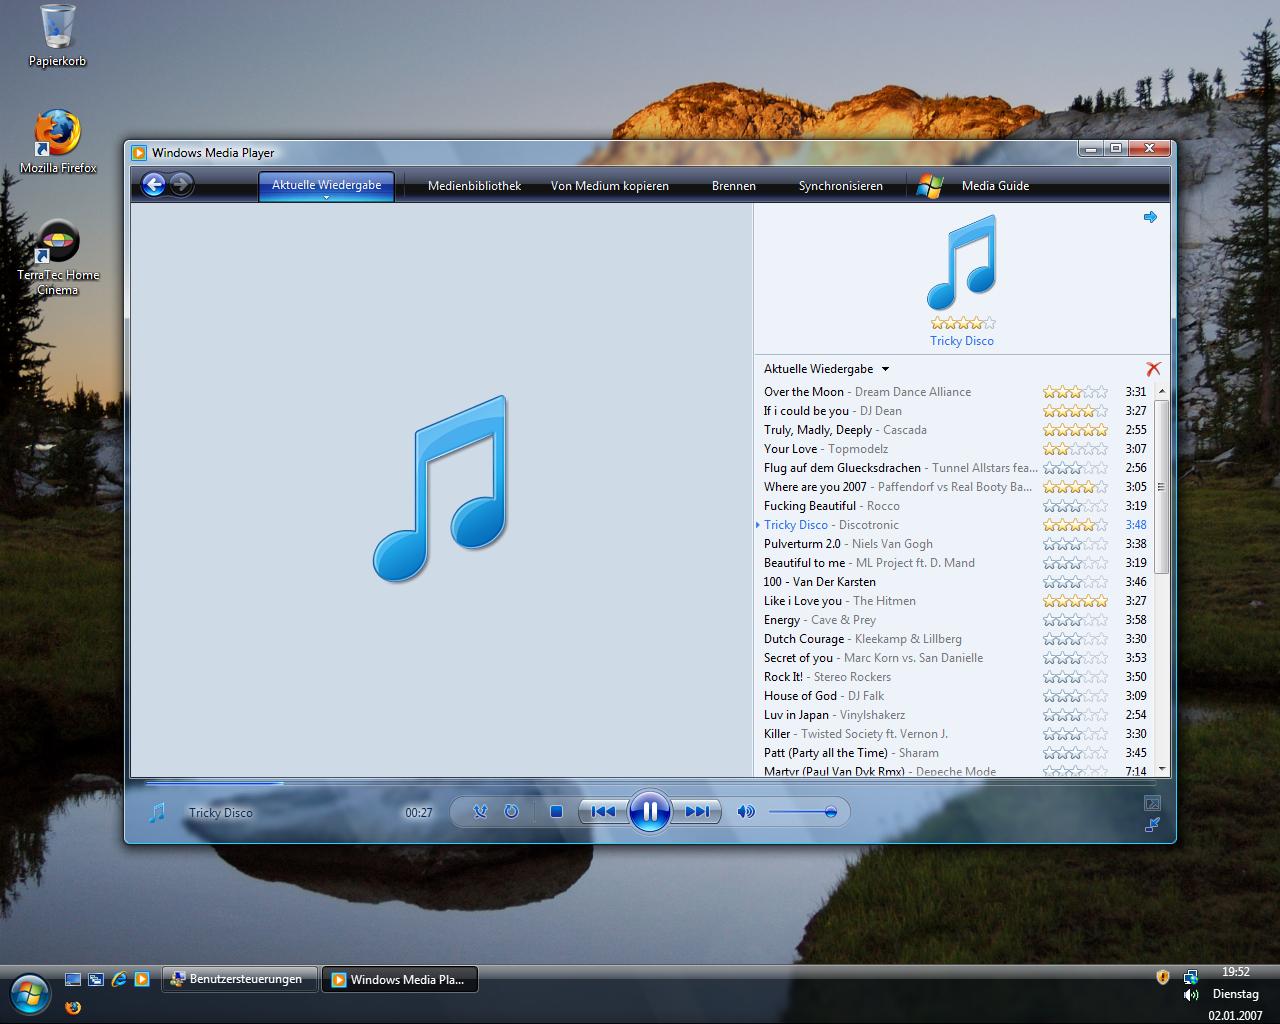This screenshot has height=1024, width=1280.
Task: Click the music note icon beside the Tricky Disco status text
Action: tap(157, 812)
